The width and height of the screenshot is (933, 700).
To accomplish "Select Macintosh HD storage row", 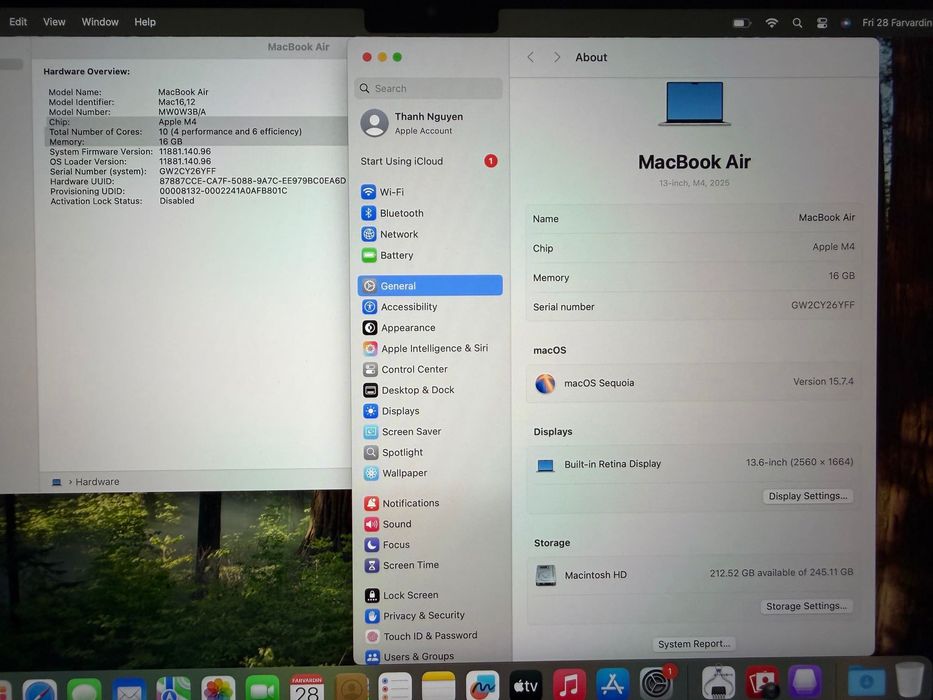I will [x=693, y=574].
